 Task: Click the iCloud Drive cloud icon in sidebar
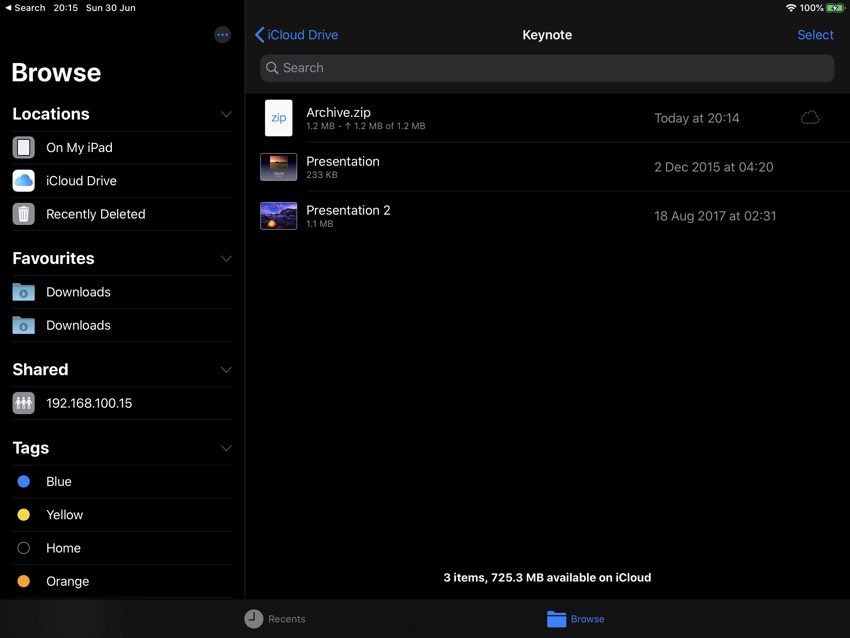(23, 181)
